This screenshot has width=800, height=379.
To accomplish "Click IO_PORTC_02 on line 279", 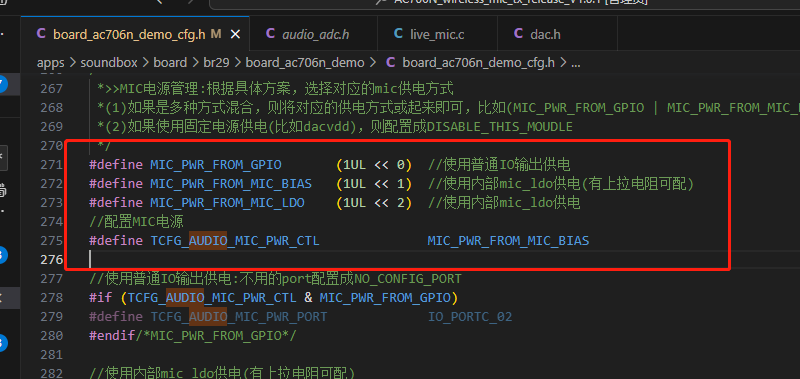I will [x=469, y=316].
